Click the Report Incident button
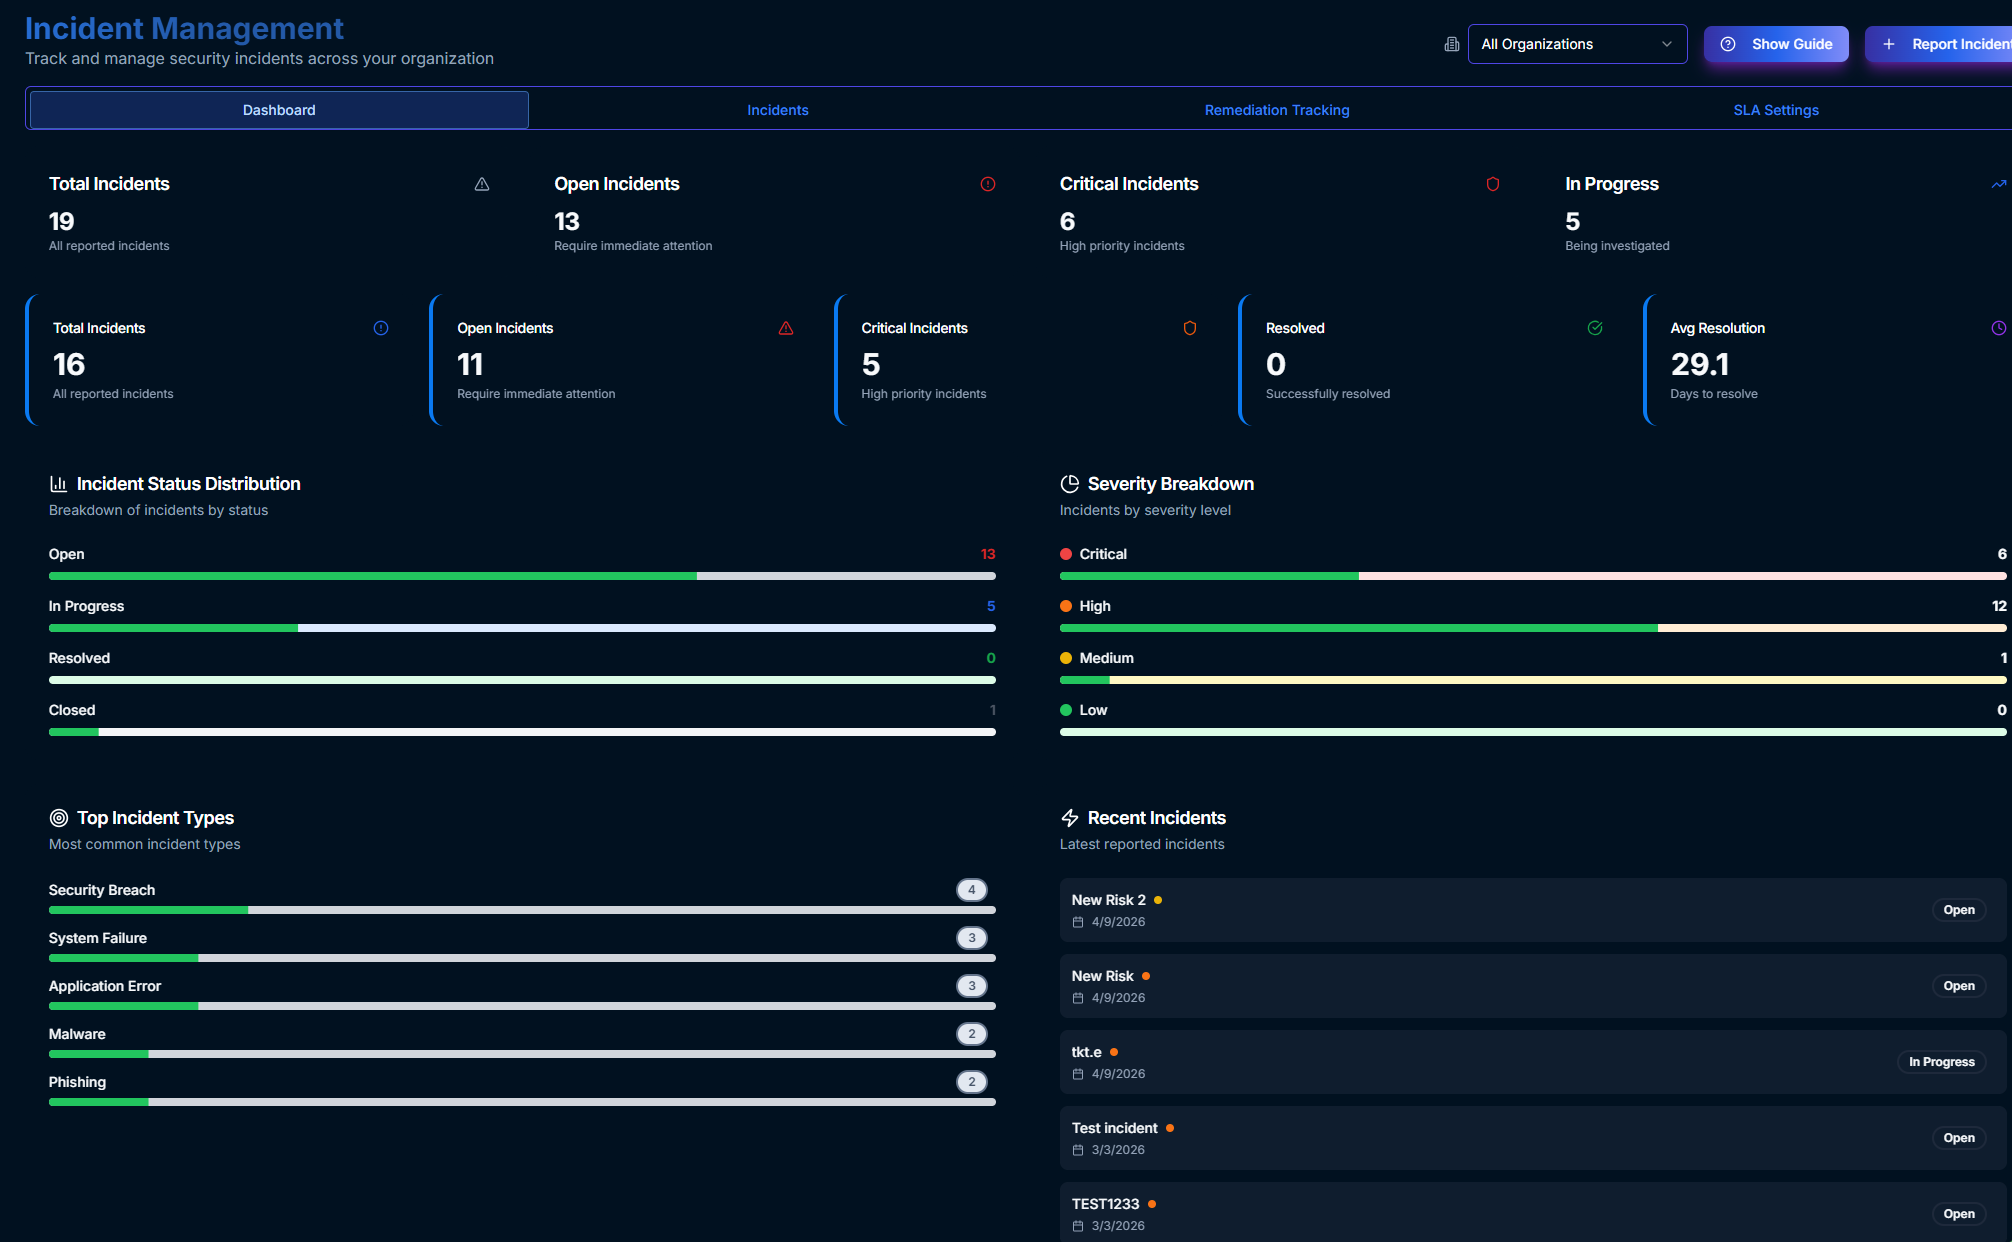The width and height of the screenshot is (2012, 1242). pyautogui.click(x=1940, y=44)
